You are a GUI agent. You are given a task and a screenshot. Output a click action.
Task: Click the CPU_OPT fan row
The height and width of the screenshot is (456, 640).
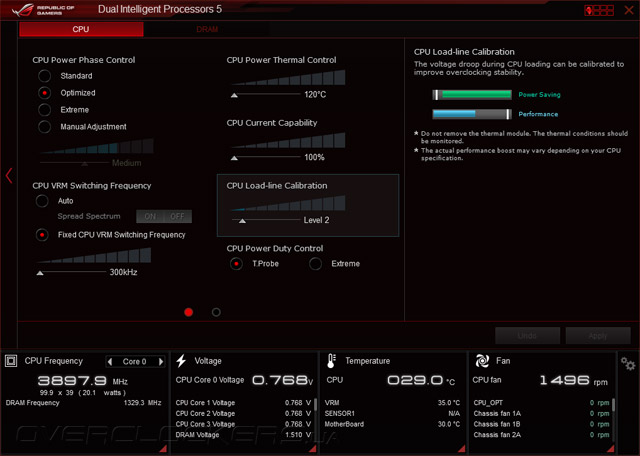click(541, 403)
